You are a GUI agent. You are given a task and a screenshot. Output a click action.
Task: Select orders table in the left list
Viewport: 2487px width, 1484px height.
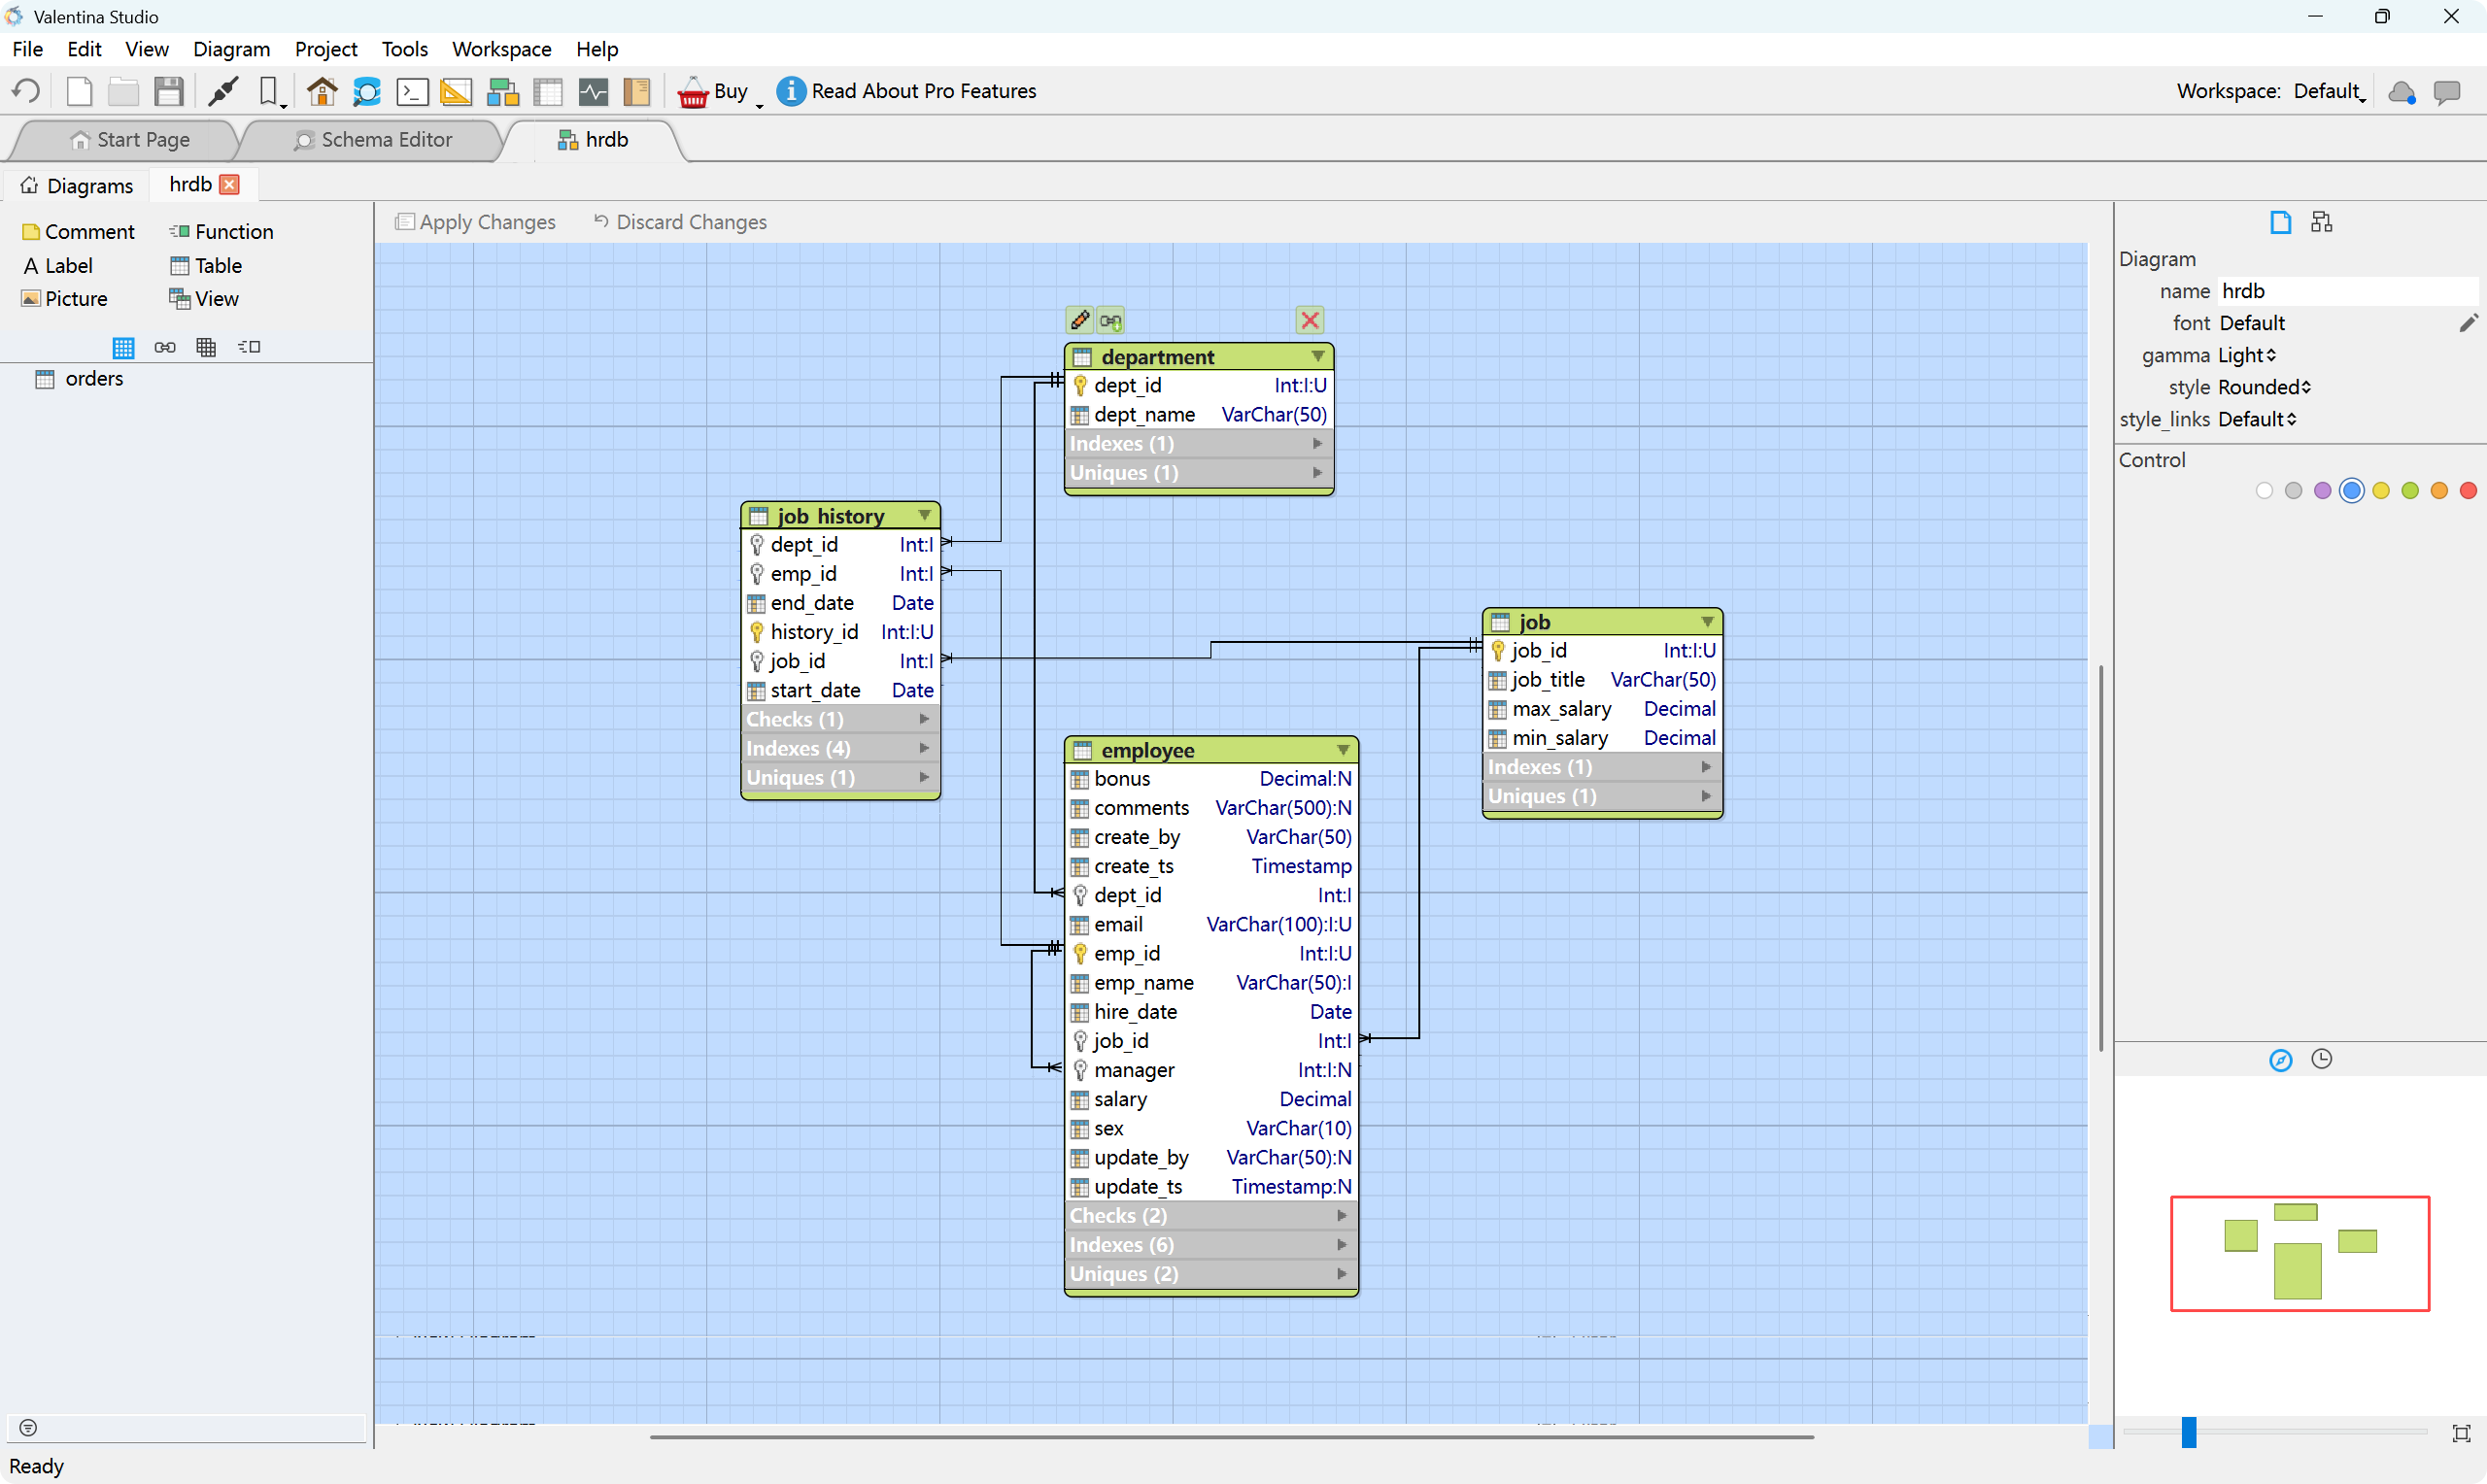click(x=94, y=379)
